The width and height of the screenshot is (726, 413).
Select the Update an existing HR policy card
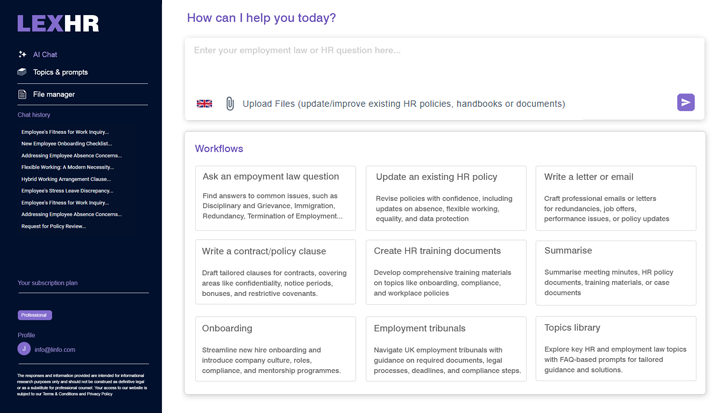[x=446, y=198]
